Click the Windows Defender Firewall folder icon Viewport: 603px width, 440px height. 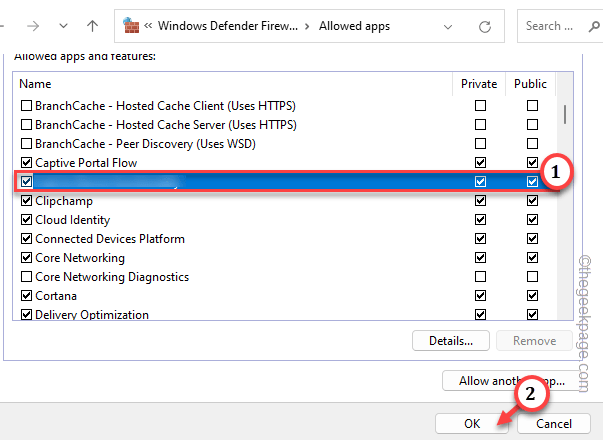tap(131, 25)
